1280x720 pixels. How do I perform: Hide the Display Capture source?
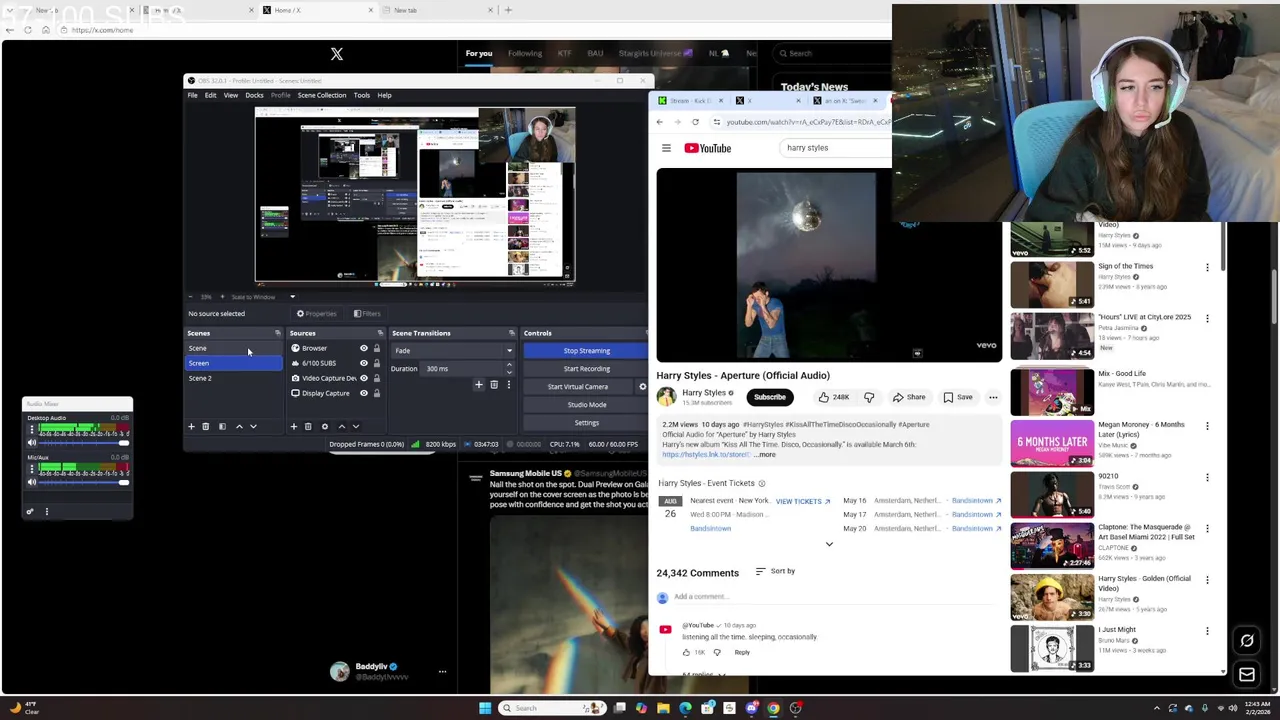coord(364,393)
